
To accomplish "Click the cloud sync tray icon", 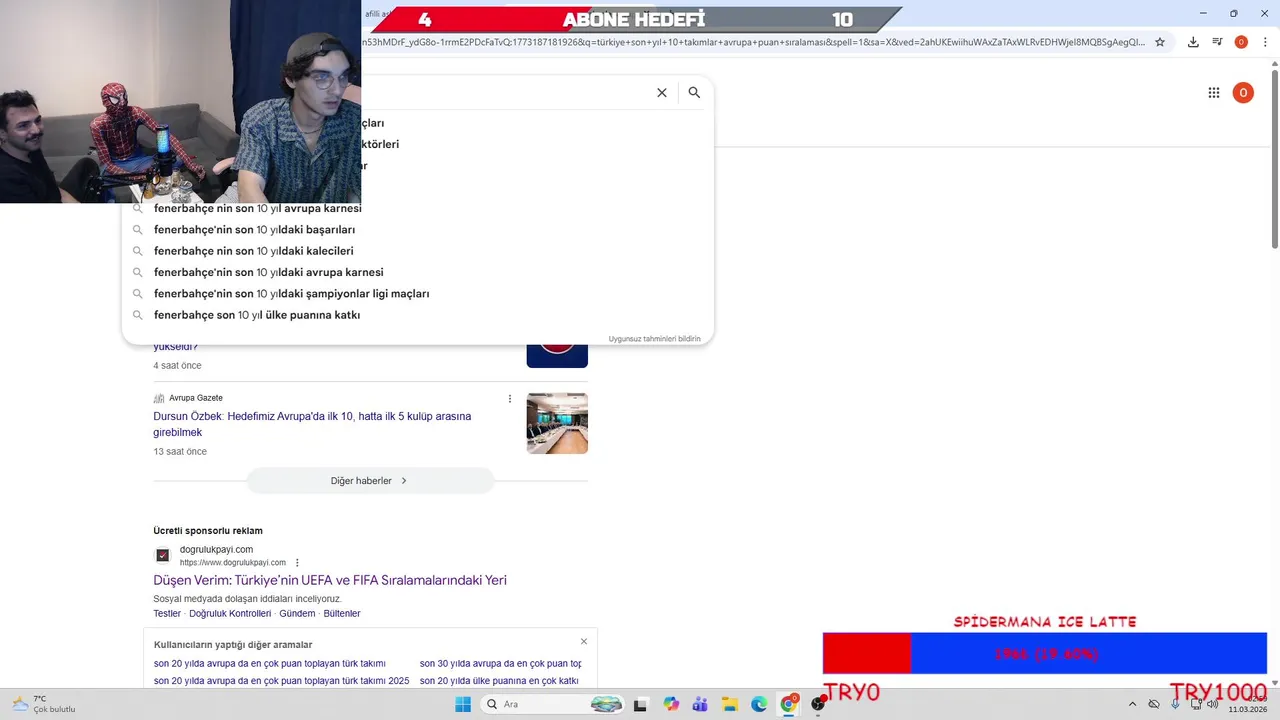I will tap(1154, 704).
